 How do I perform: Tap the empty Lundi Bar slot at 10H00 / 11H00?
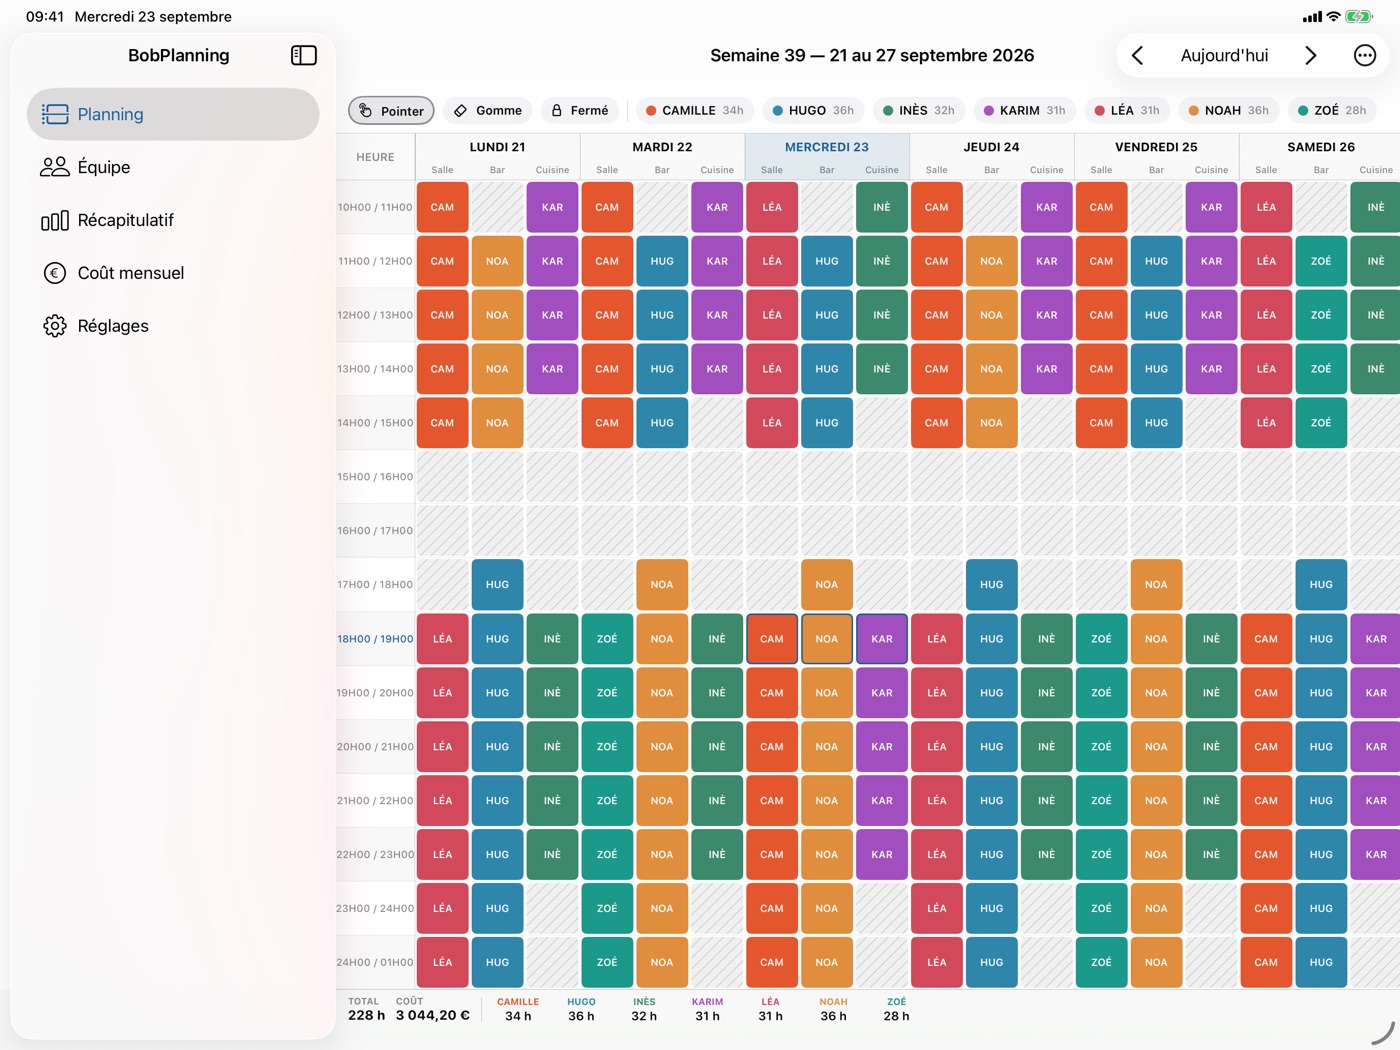click(x=497, y=207)
